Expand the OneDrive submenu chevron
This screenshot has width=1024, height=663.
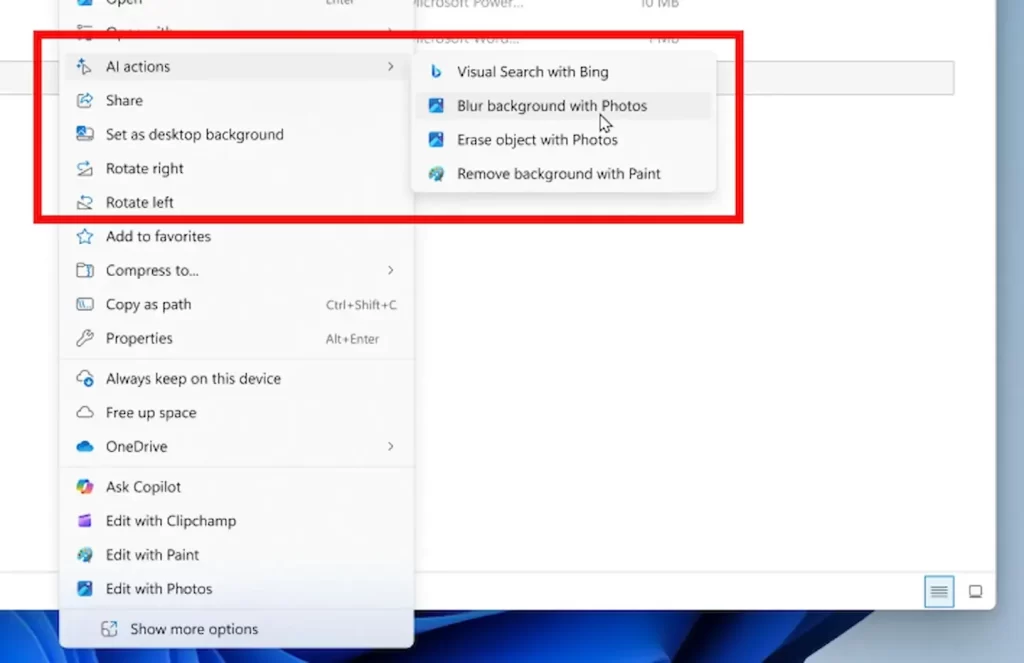point(390,447)
